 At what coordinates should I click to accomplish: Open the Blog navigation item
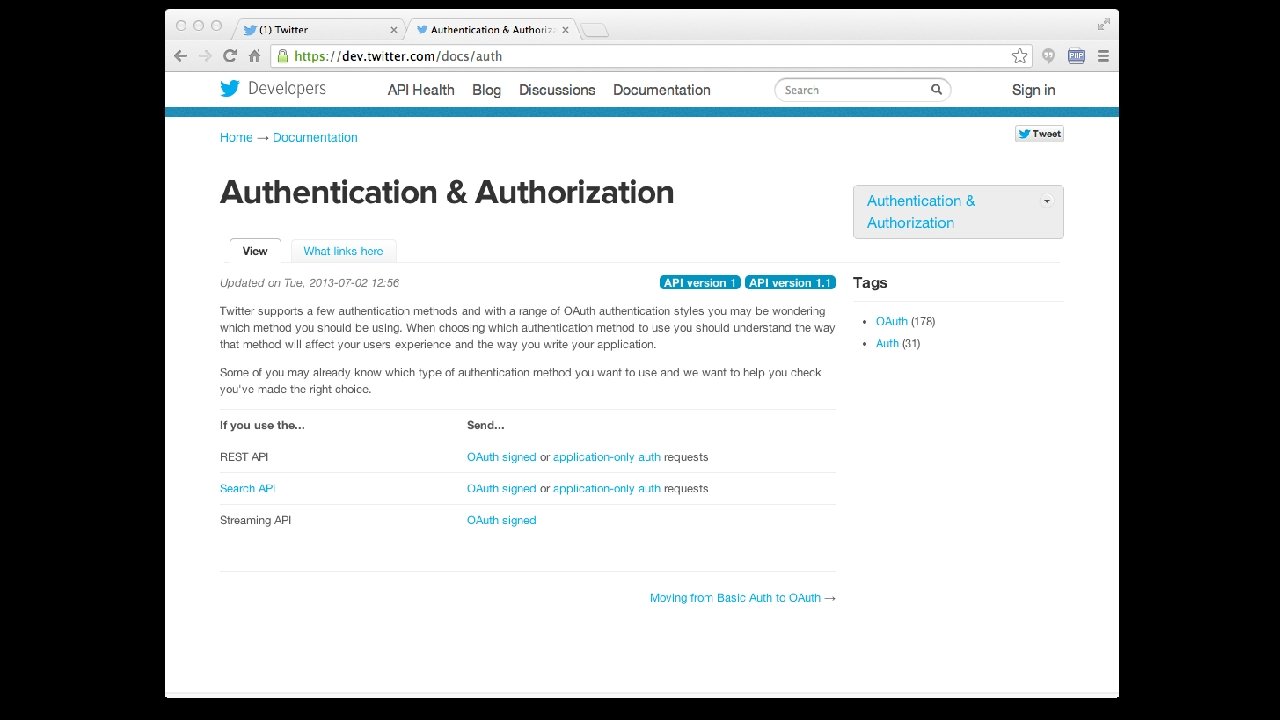click(x=486, y=90)
